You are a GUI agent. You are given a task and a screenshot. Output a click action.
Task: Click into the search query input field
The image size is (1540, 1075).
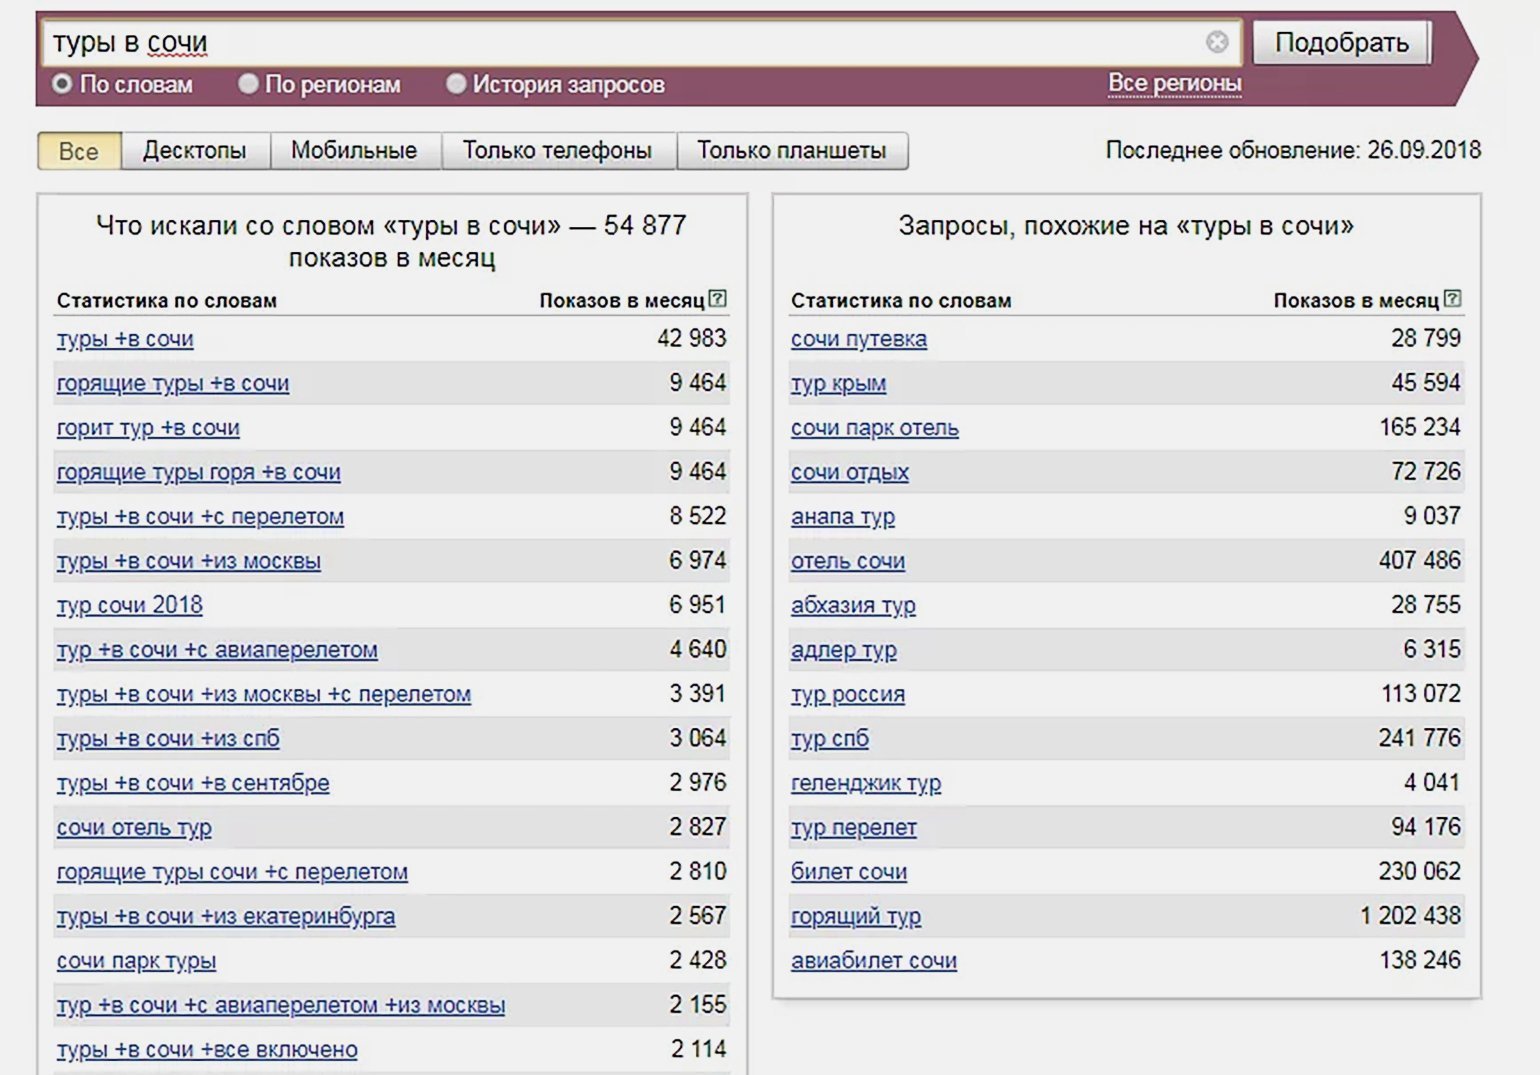pyautogui.click(x=620, y=43)
